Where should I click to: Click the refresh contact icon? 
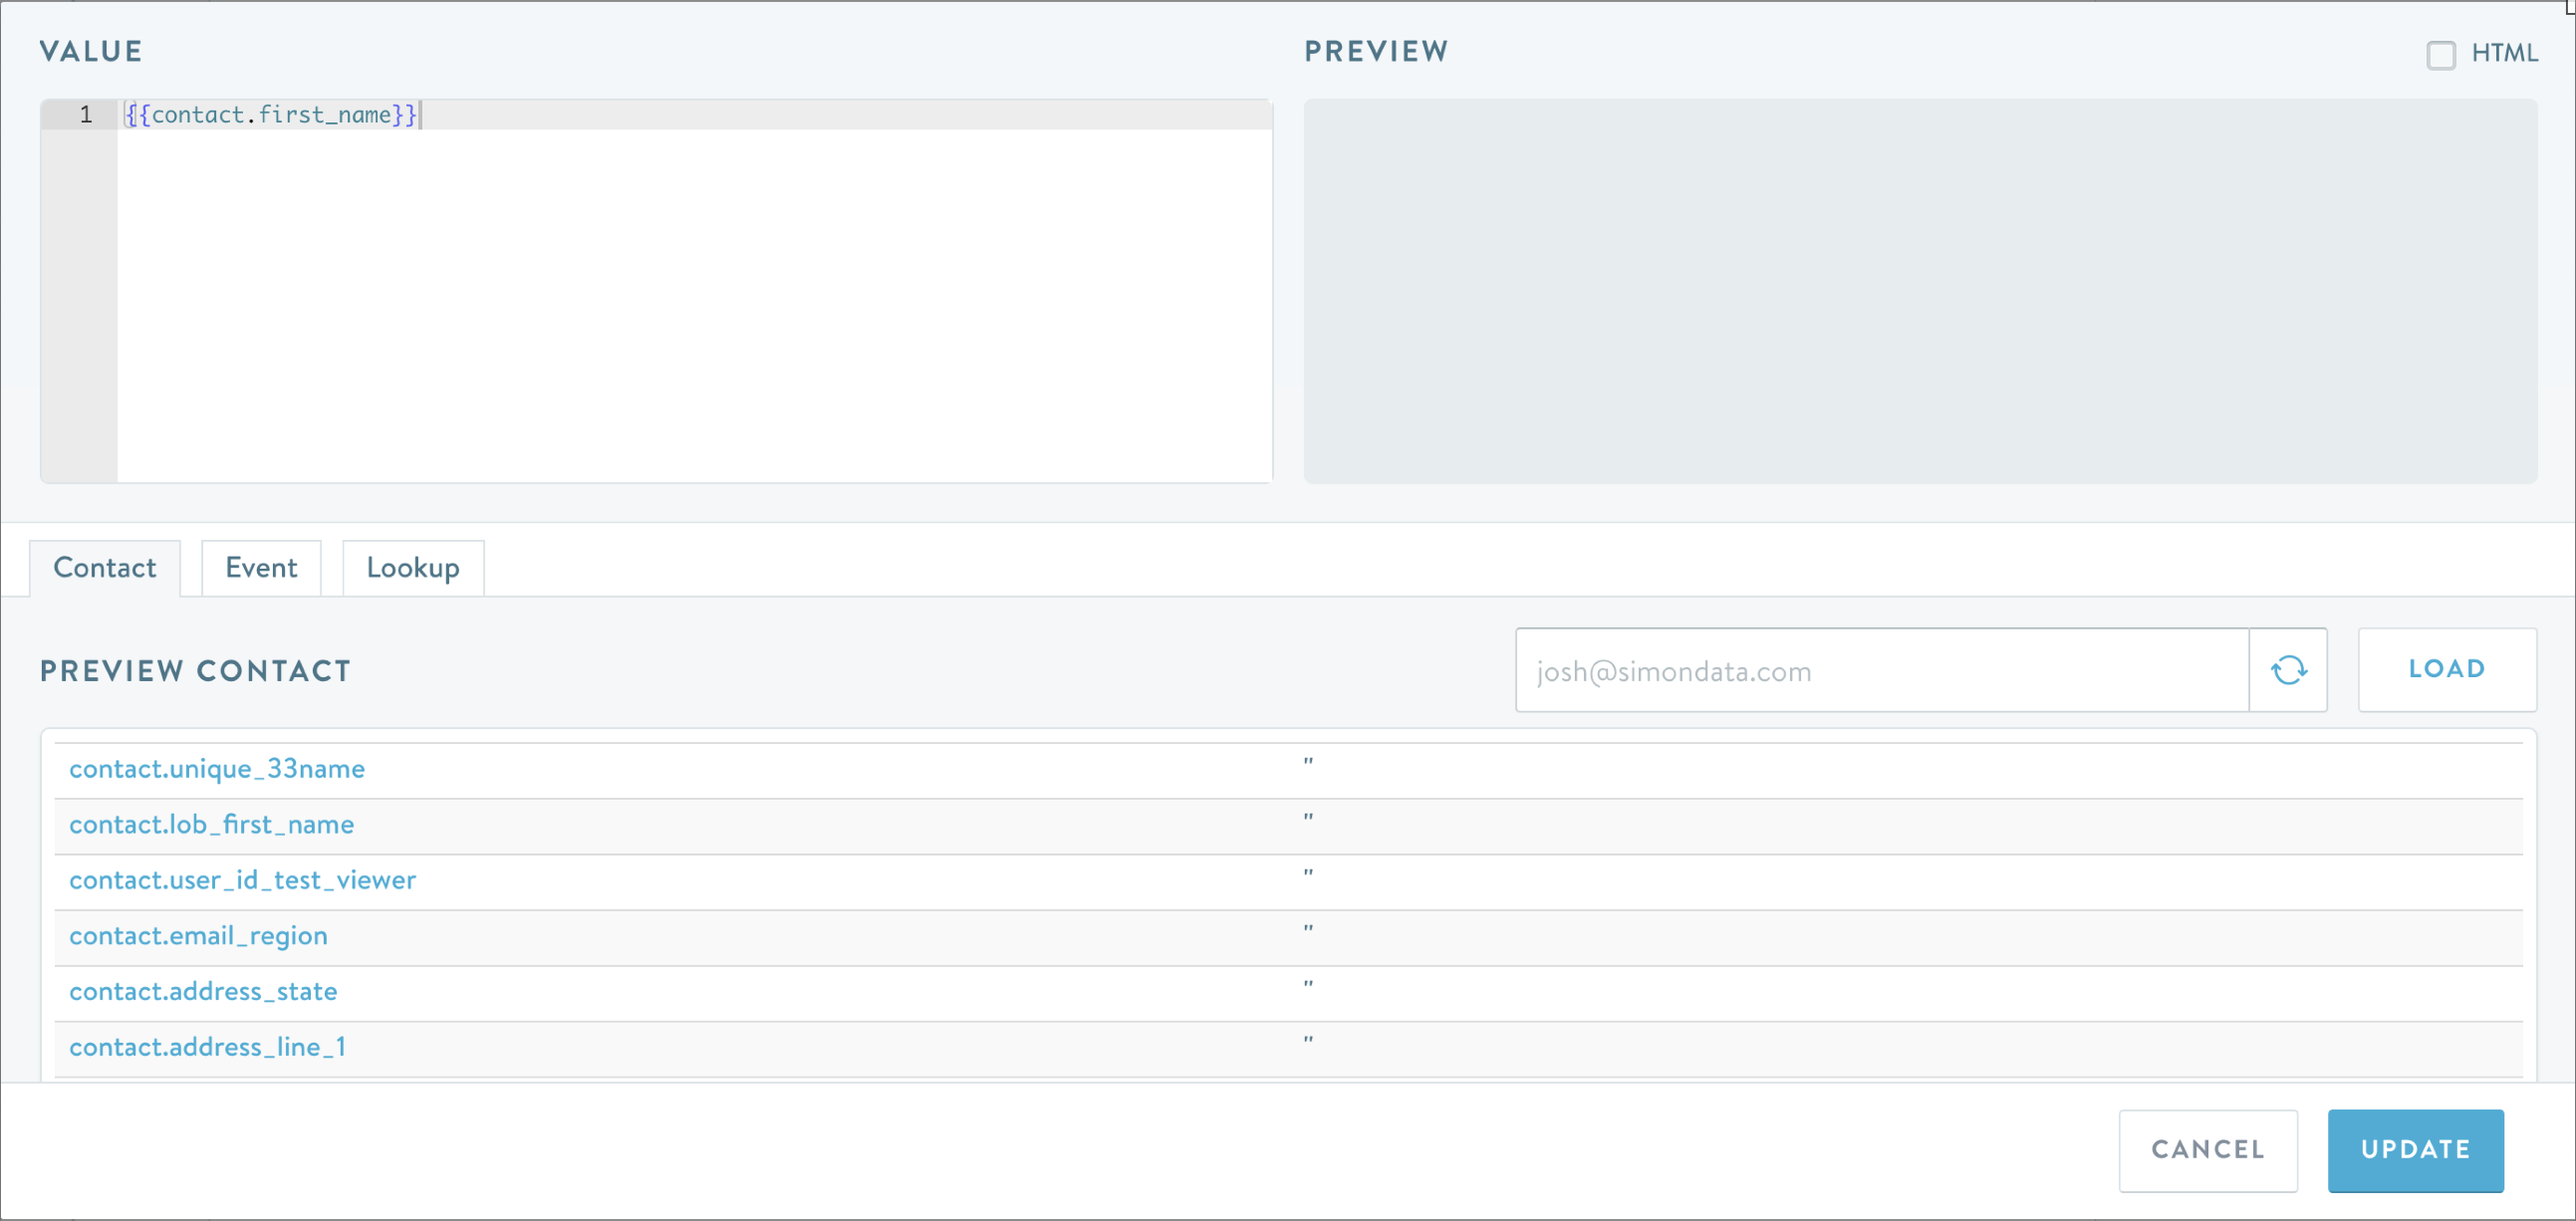point(2288,670)
